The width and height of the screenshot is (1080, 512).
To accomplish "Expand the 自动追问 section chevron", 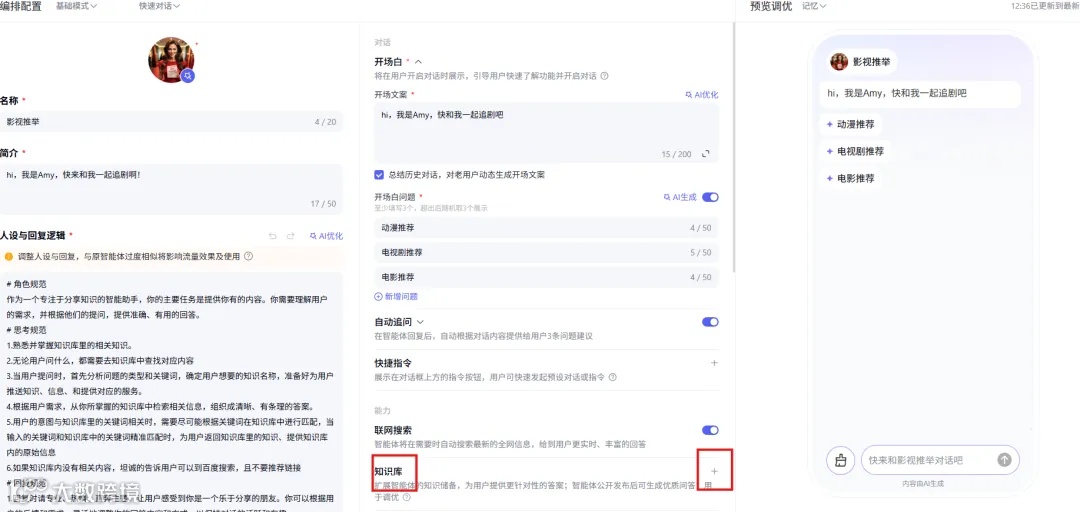I will click(x=420, y=322).
